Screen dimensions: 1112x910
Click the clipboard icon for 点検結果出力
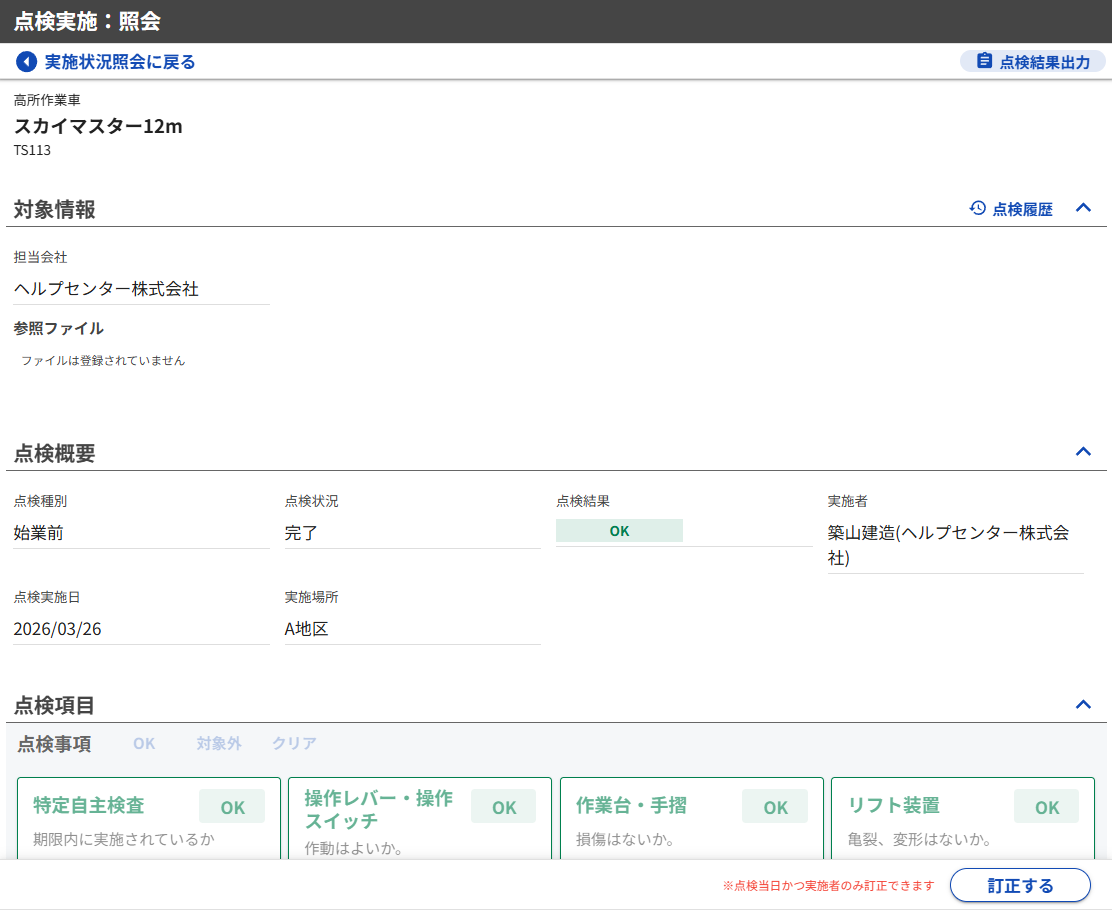pyautogui.click(x=984, y=61)
